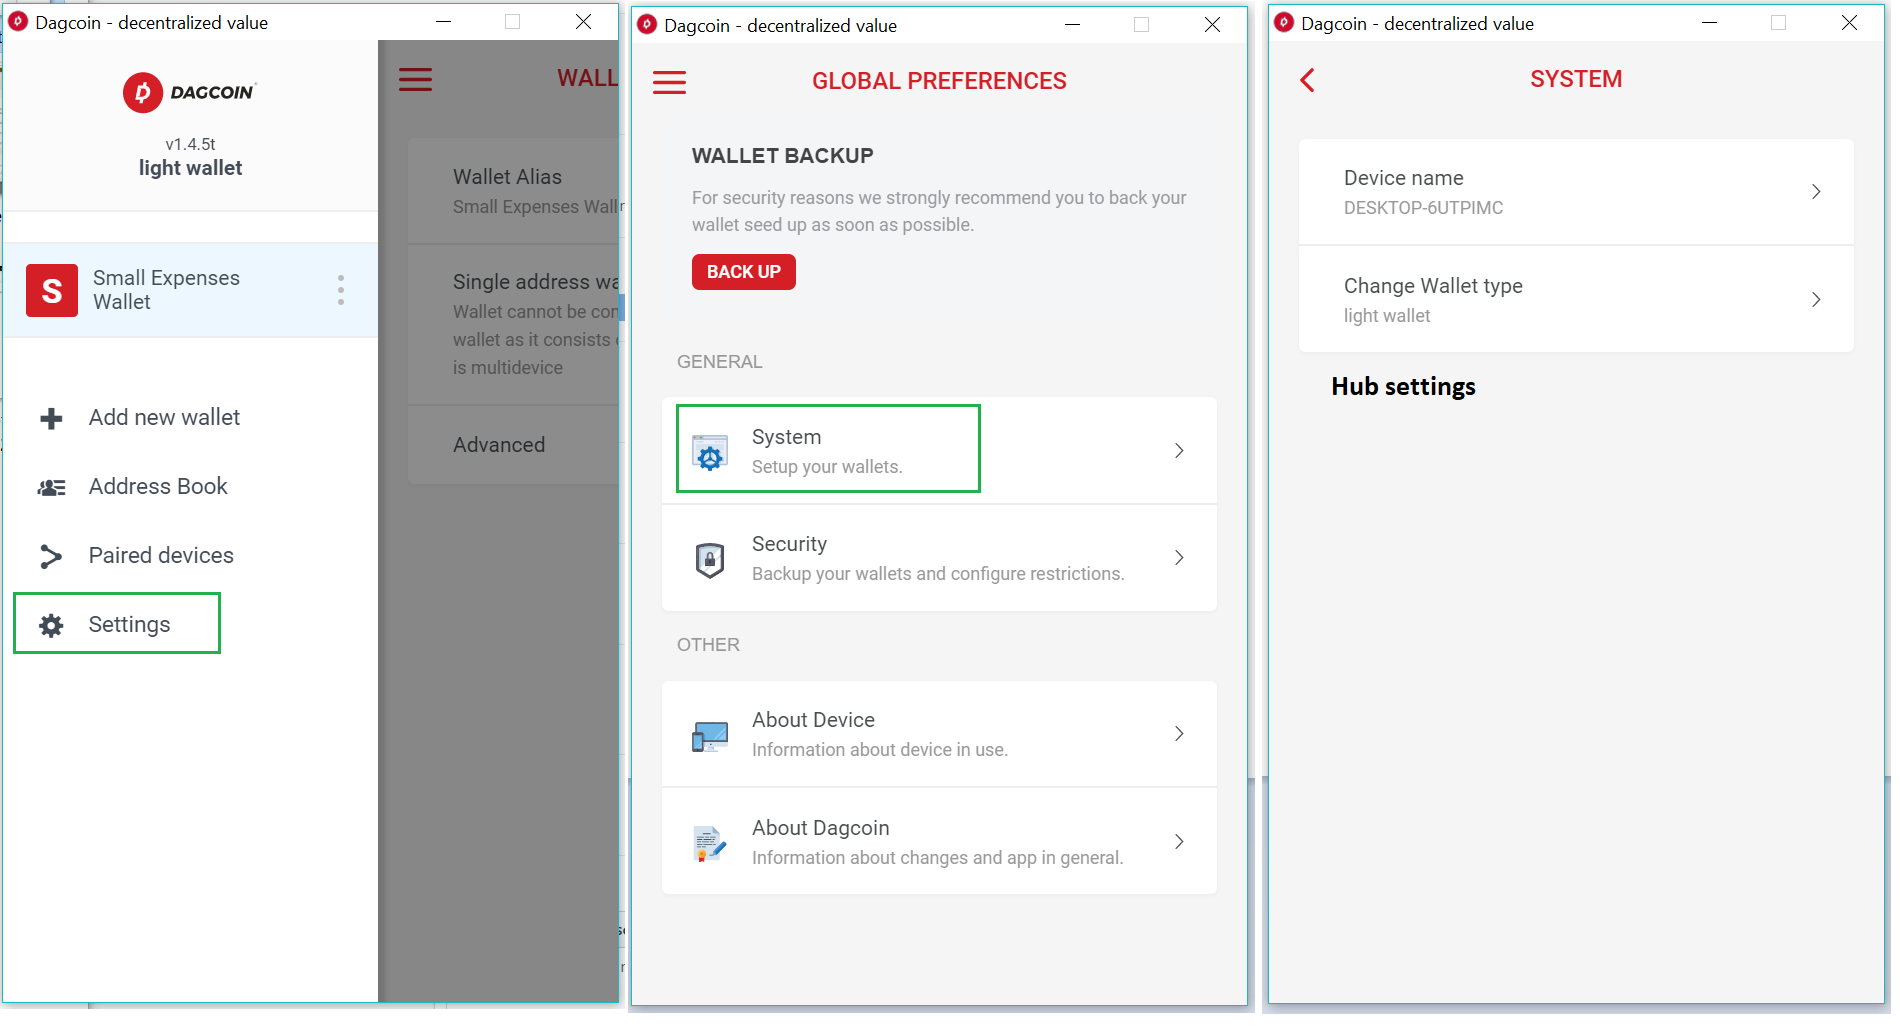
Task: Click the Hub settings heading
Action: click(x=1403, y=387)
